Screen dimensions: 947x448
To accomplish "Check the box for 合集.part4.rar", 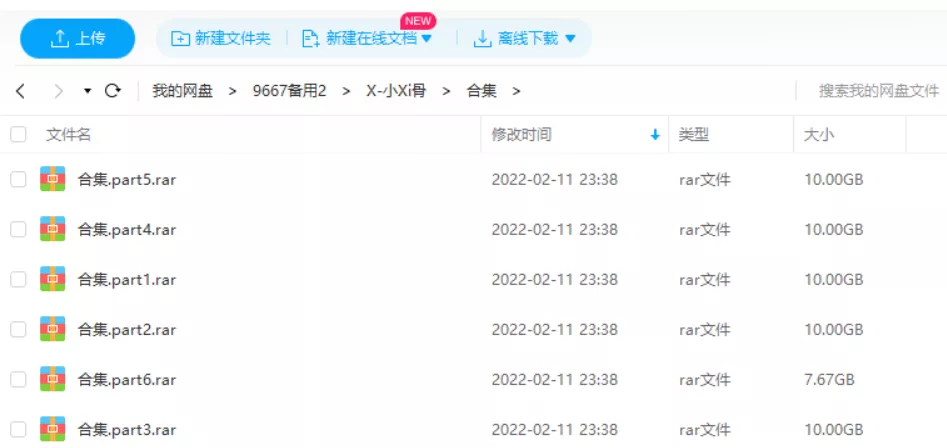I will 18,230.
